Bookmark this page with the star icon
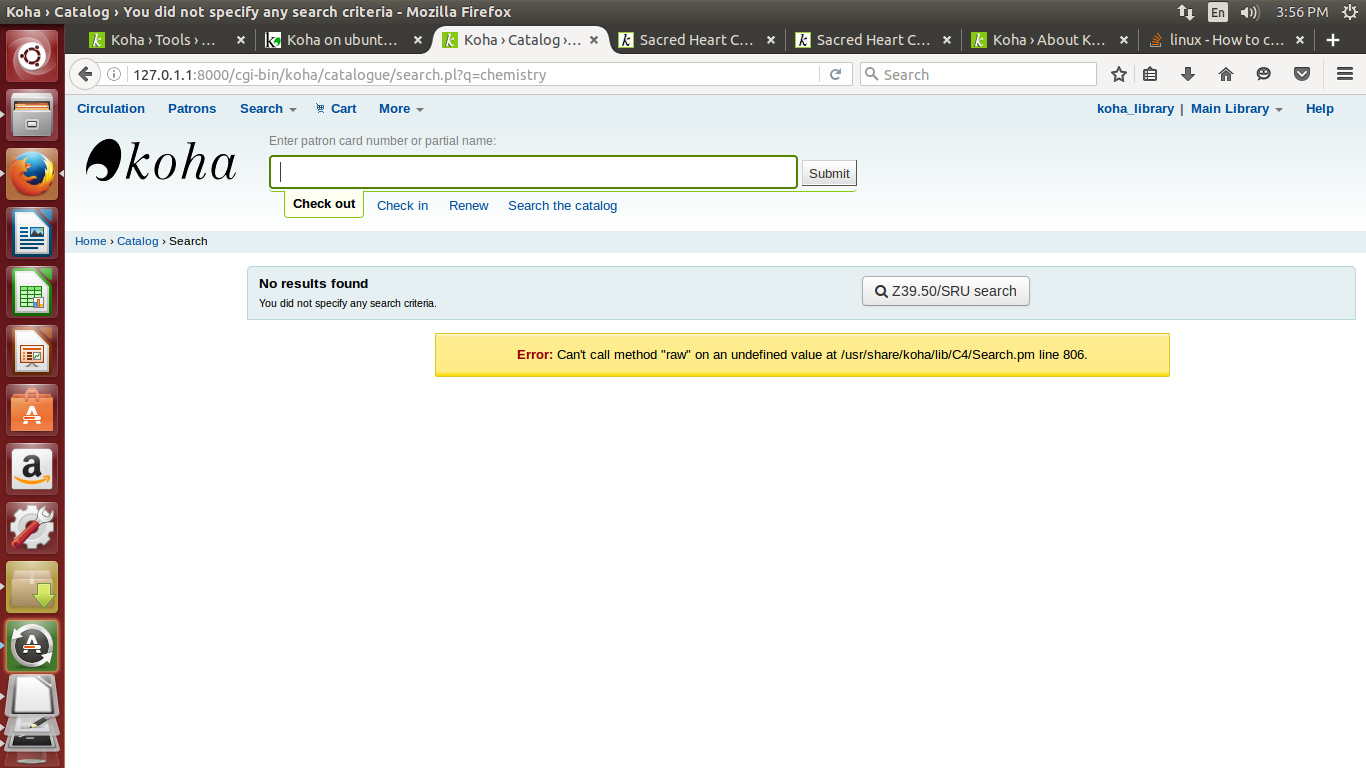This screenshot has width=1366, height=768. (x=1119, y=74)
